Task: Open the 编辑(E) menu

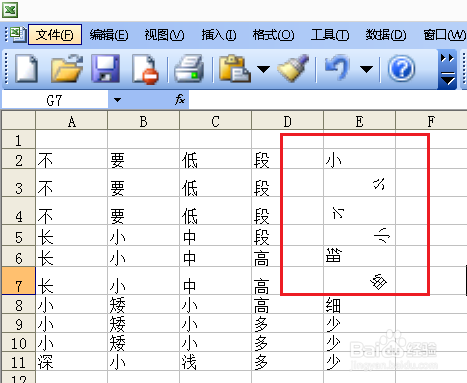Action: (109, 35)
